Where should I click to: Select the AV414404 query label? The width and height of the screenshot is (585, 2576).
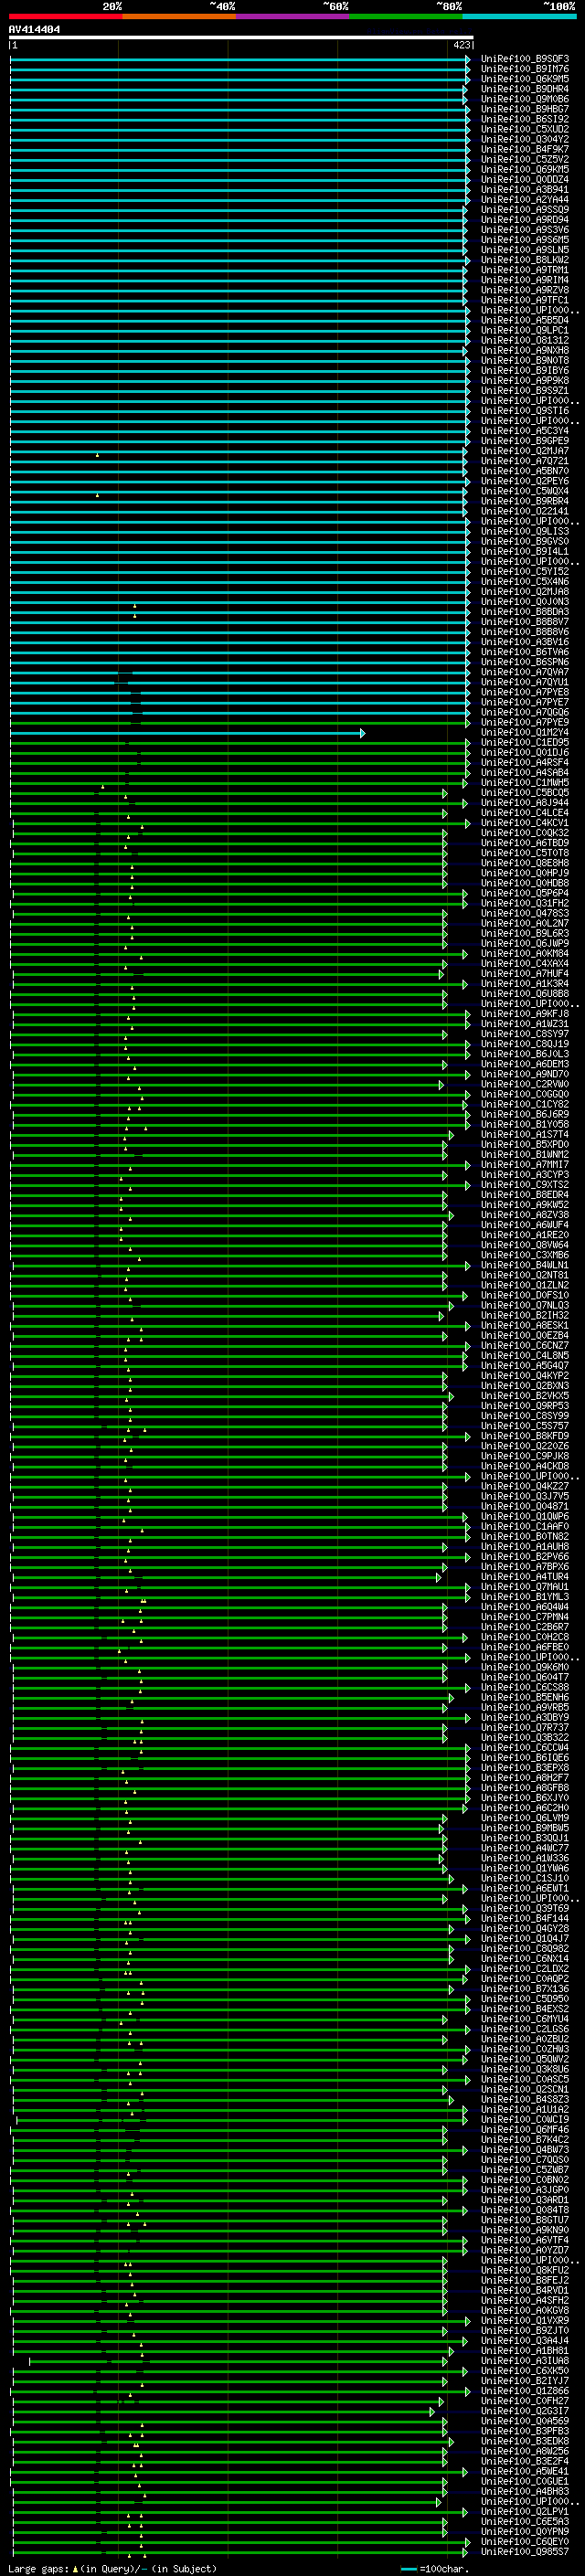tap(34, 29)
